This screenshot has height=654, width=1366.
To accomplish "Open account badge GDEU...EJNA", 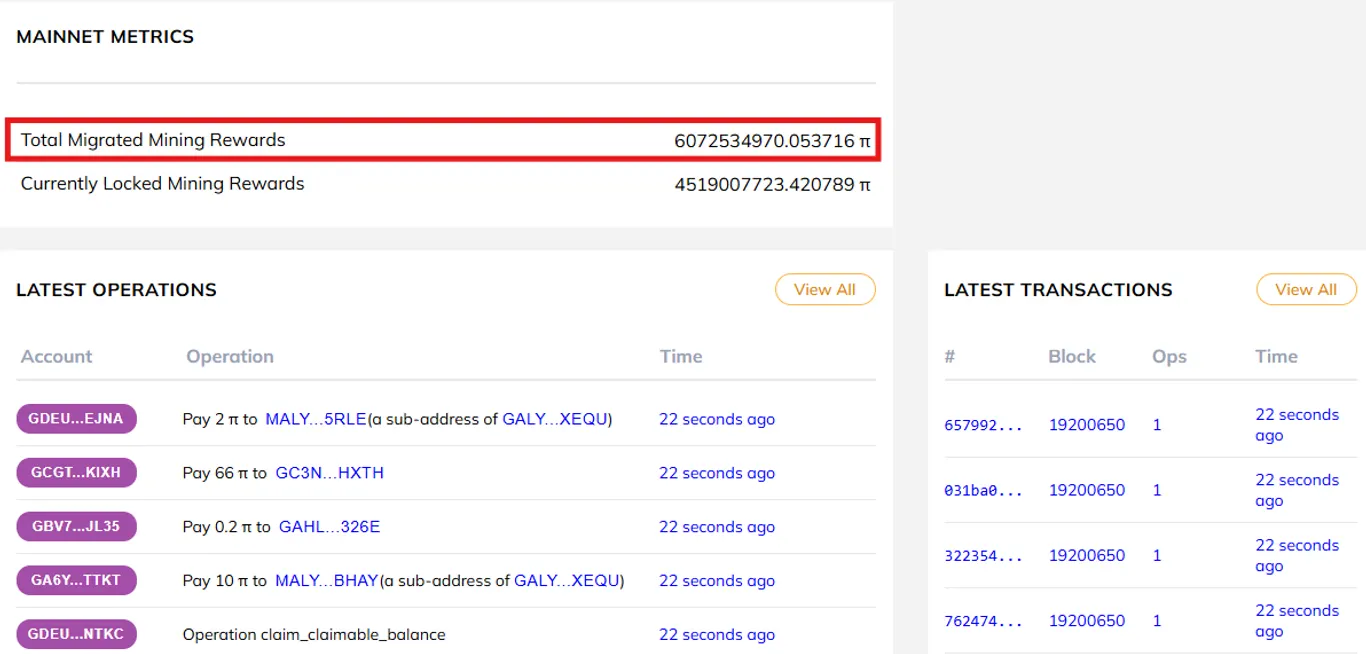I will coord(76,419).
